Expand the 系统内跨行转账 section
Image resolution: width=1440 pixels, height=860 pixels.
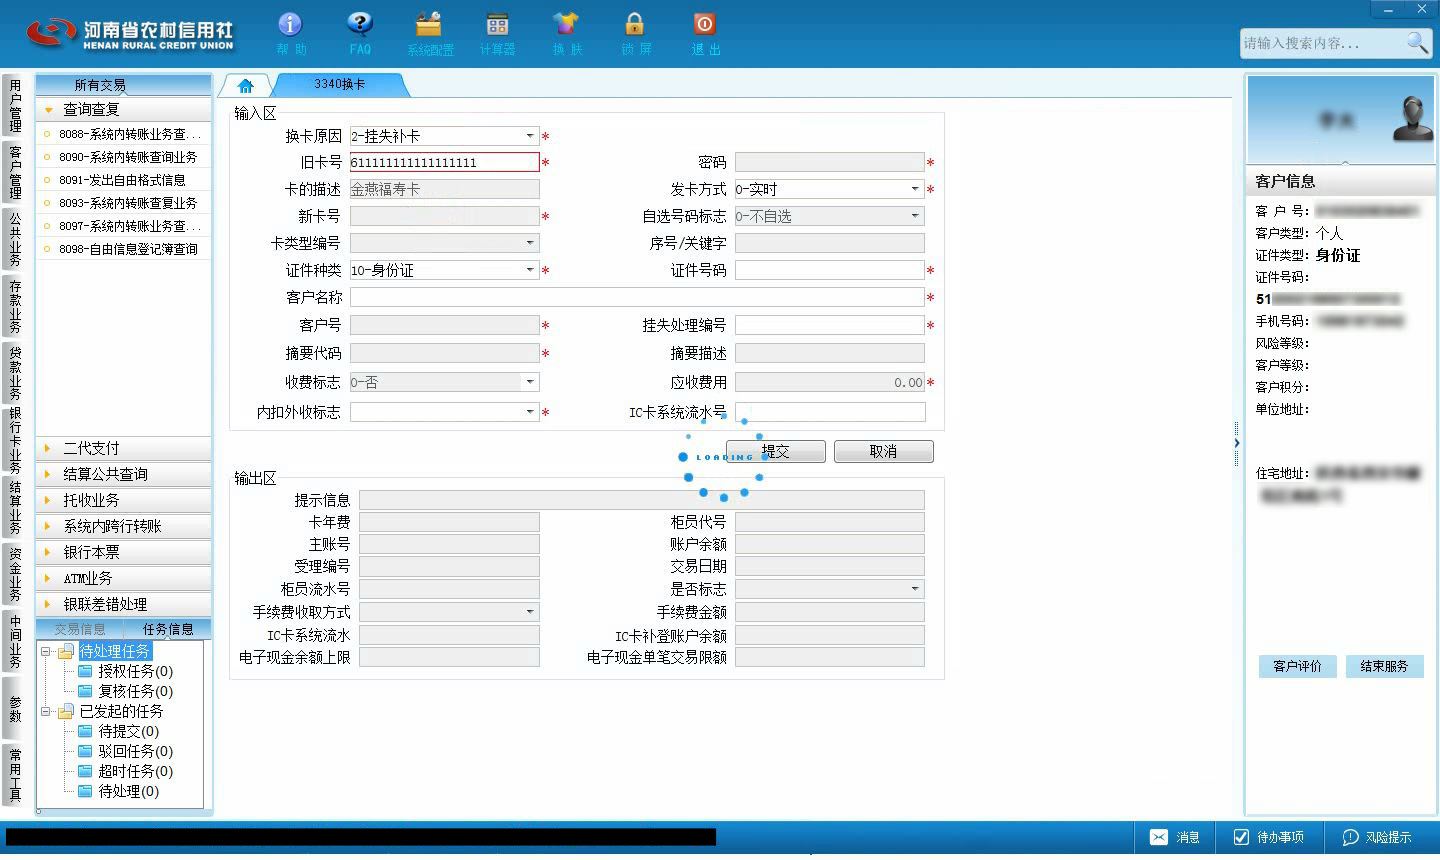click(124, 526)
